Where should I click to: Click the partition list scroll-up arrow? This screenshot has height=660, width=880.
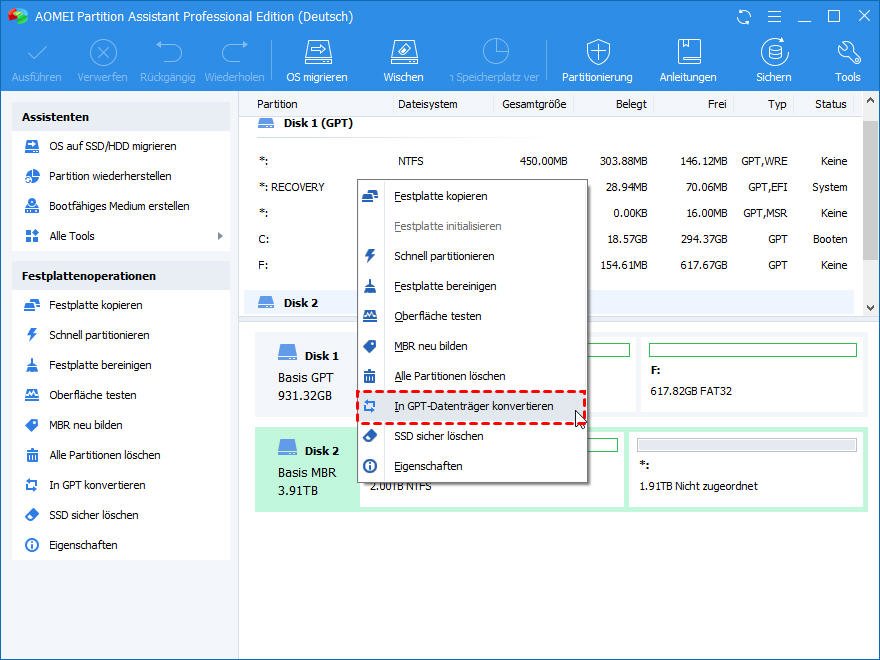(870, 102)
